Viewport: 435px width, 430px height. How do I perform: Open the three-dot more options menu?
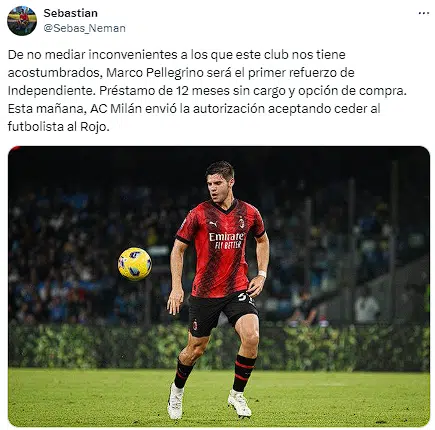424,13
